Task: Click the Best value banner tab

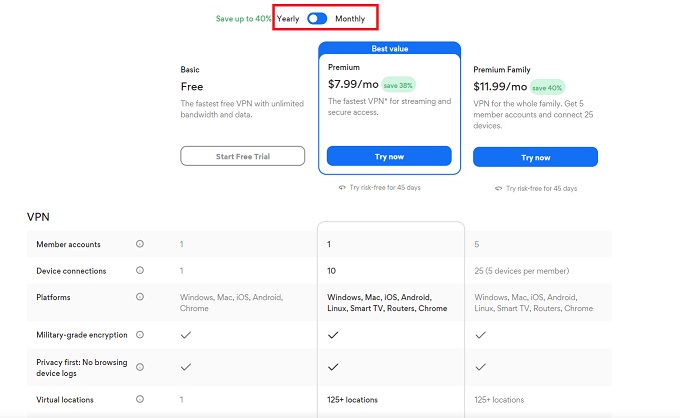Action: tap(389, 48)
